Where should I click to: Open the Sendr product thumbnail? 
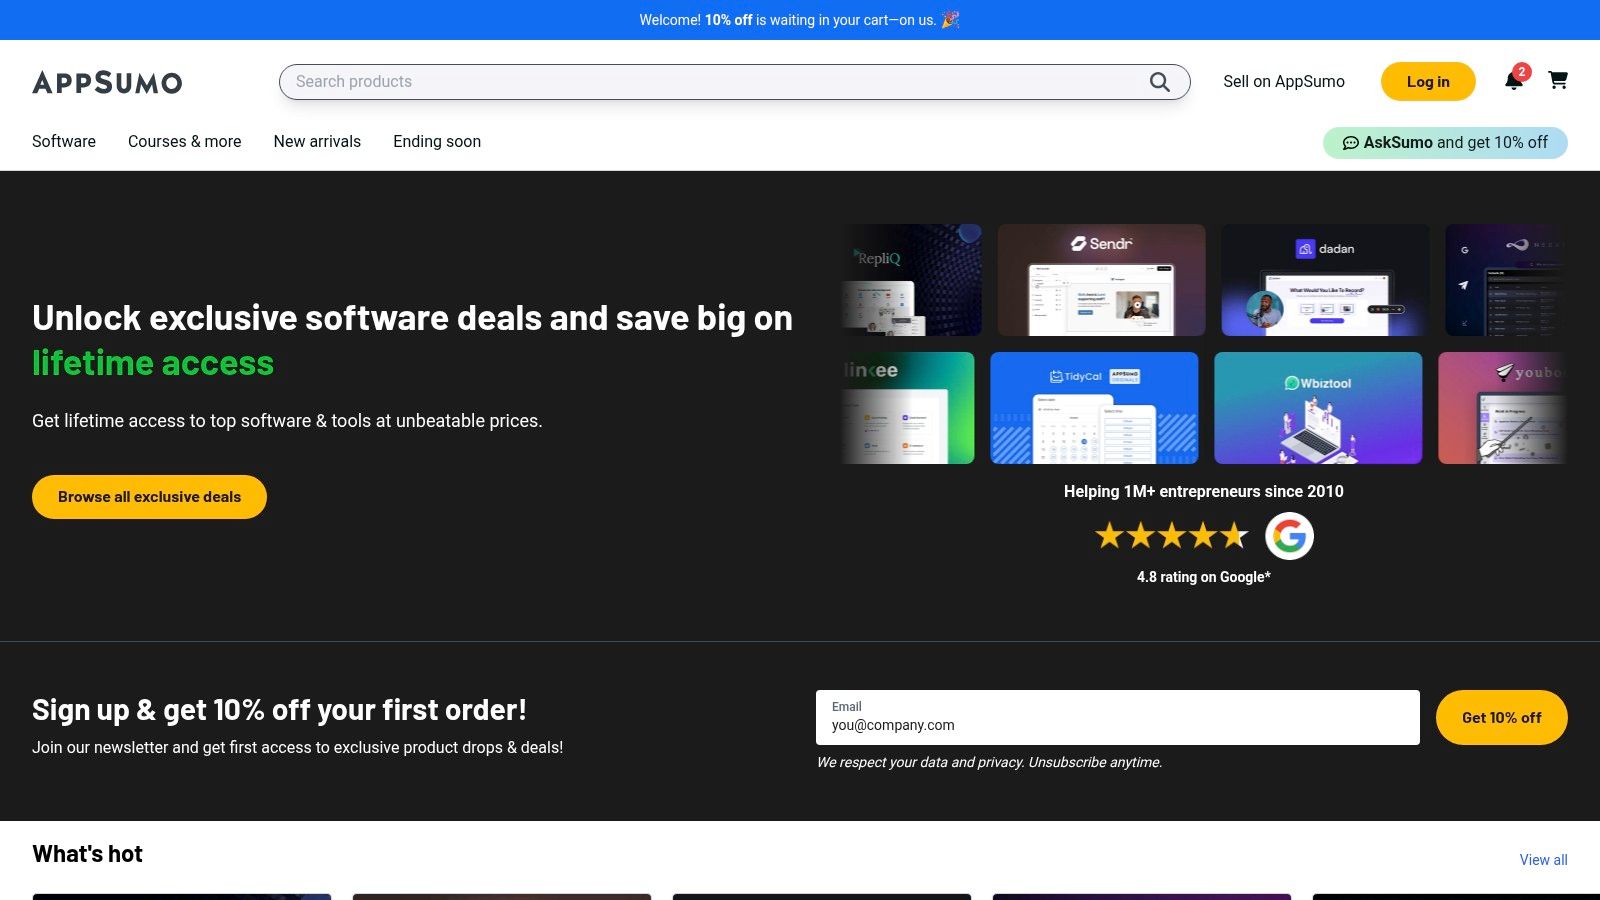tap(1101, 280)
